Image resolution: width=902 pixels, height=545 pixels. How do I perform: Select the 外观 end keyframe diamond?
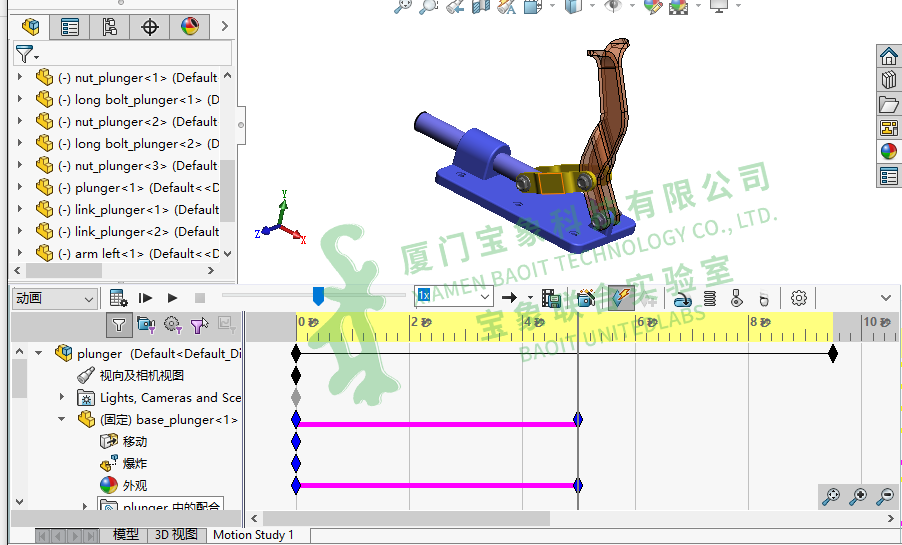pos(578,485)
